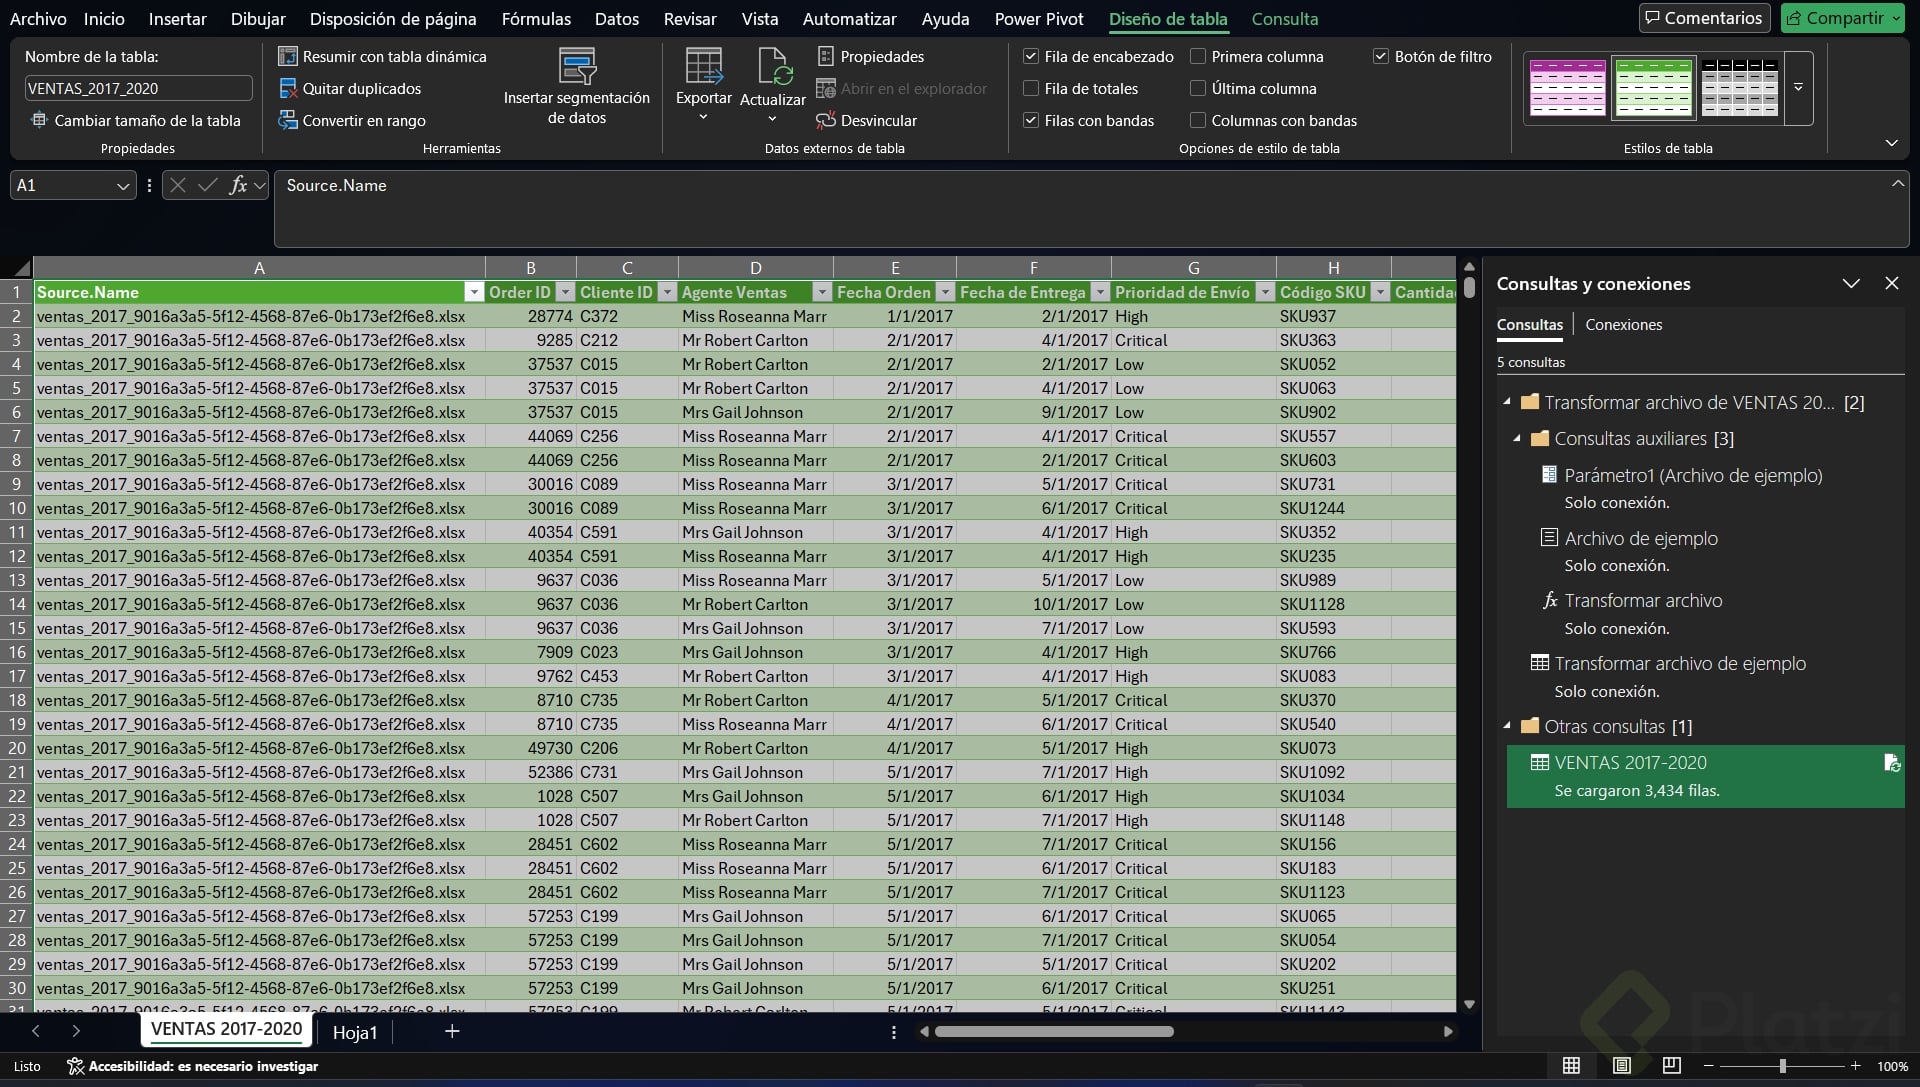
Task: Select the green table style swatch
Action: click(1653, 88)
